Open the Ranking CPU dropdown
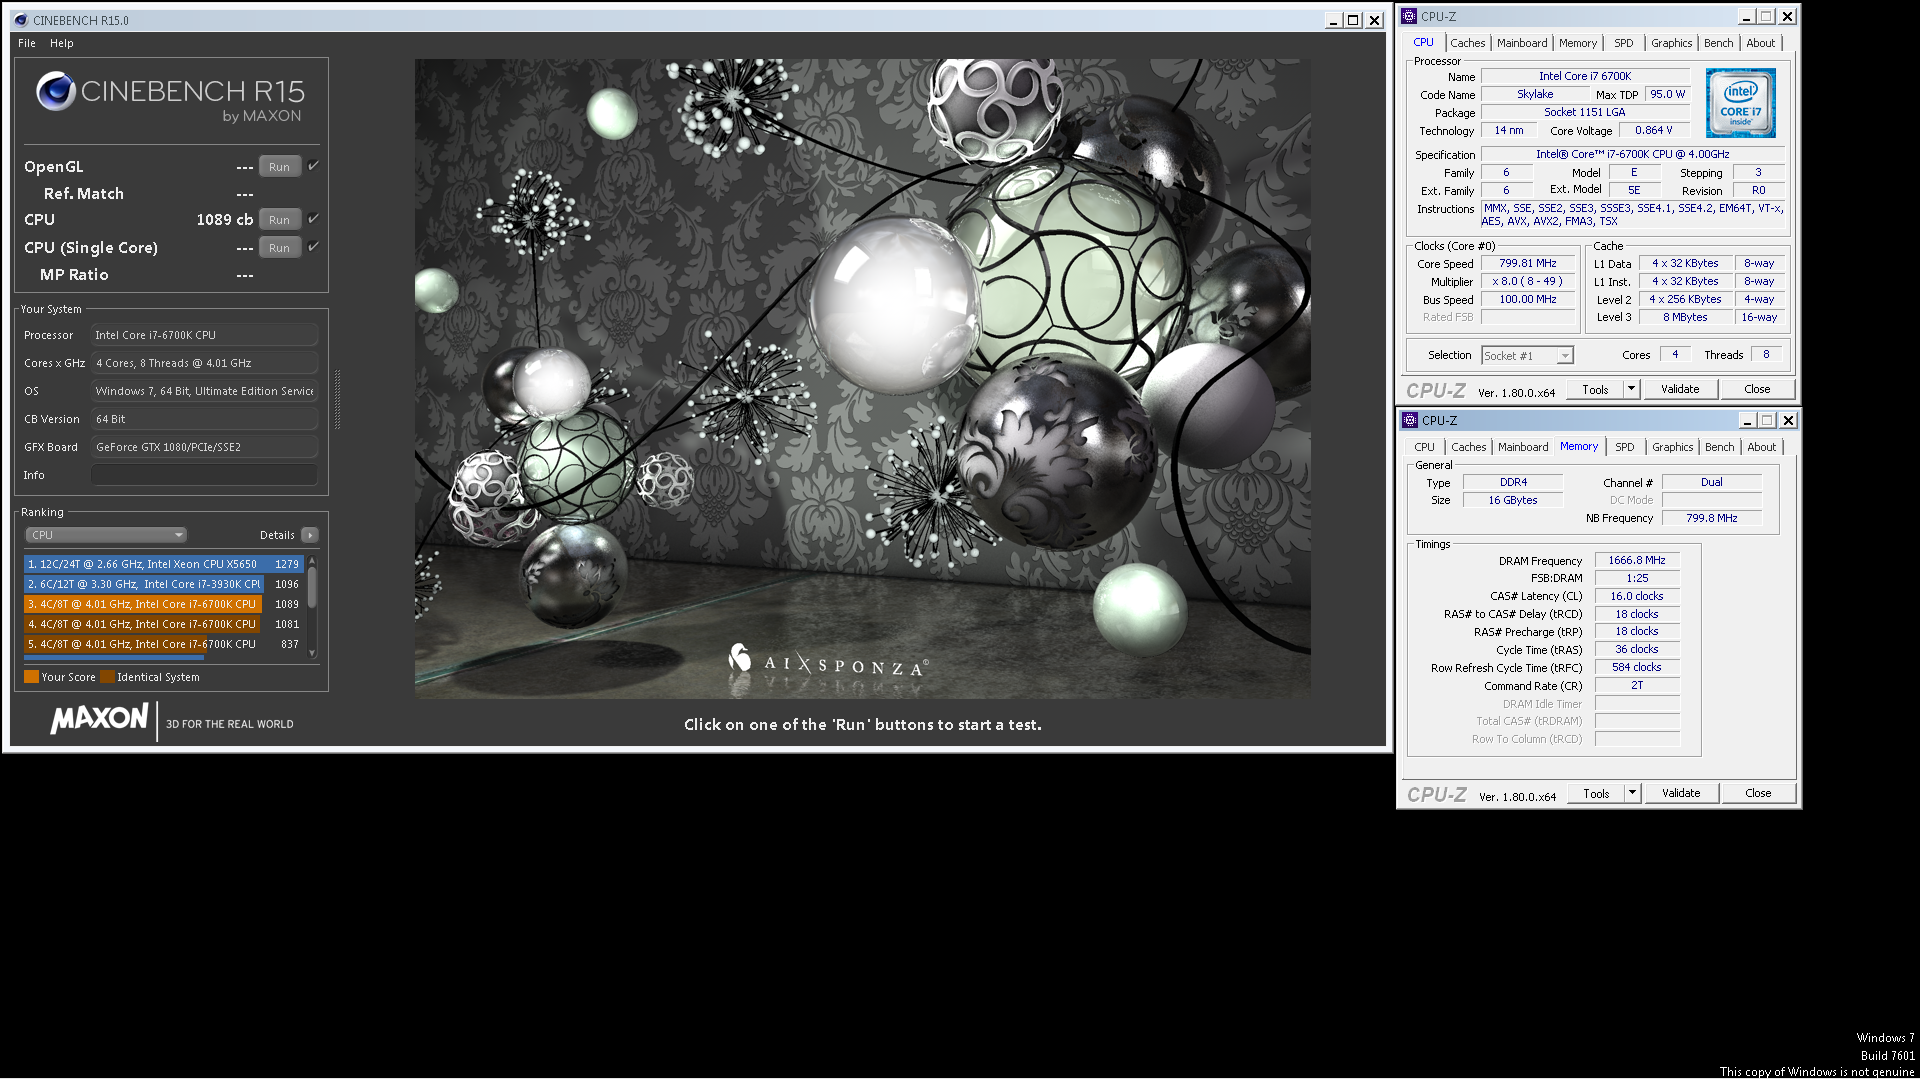The image size is (1920, 1080). coord(106,535)
